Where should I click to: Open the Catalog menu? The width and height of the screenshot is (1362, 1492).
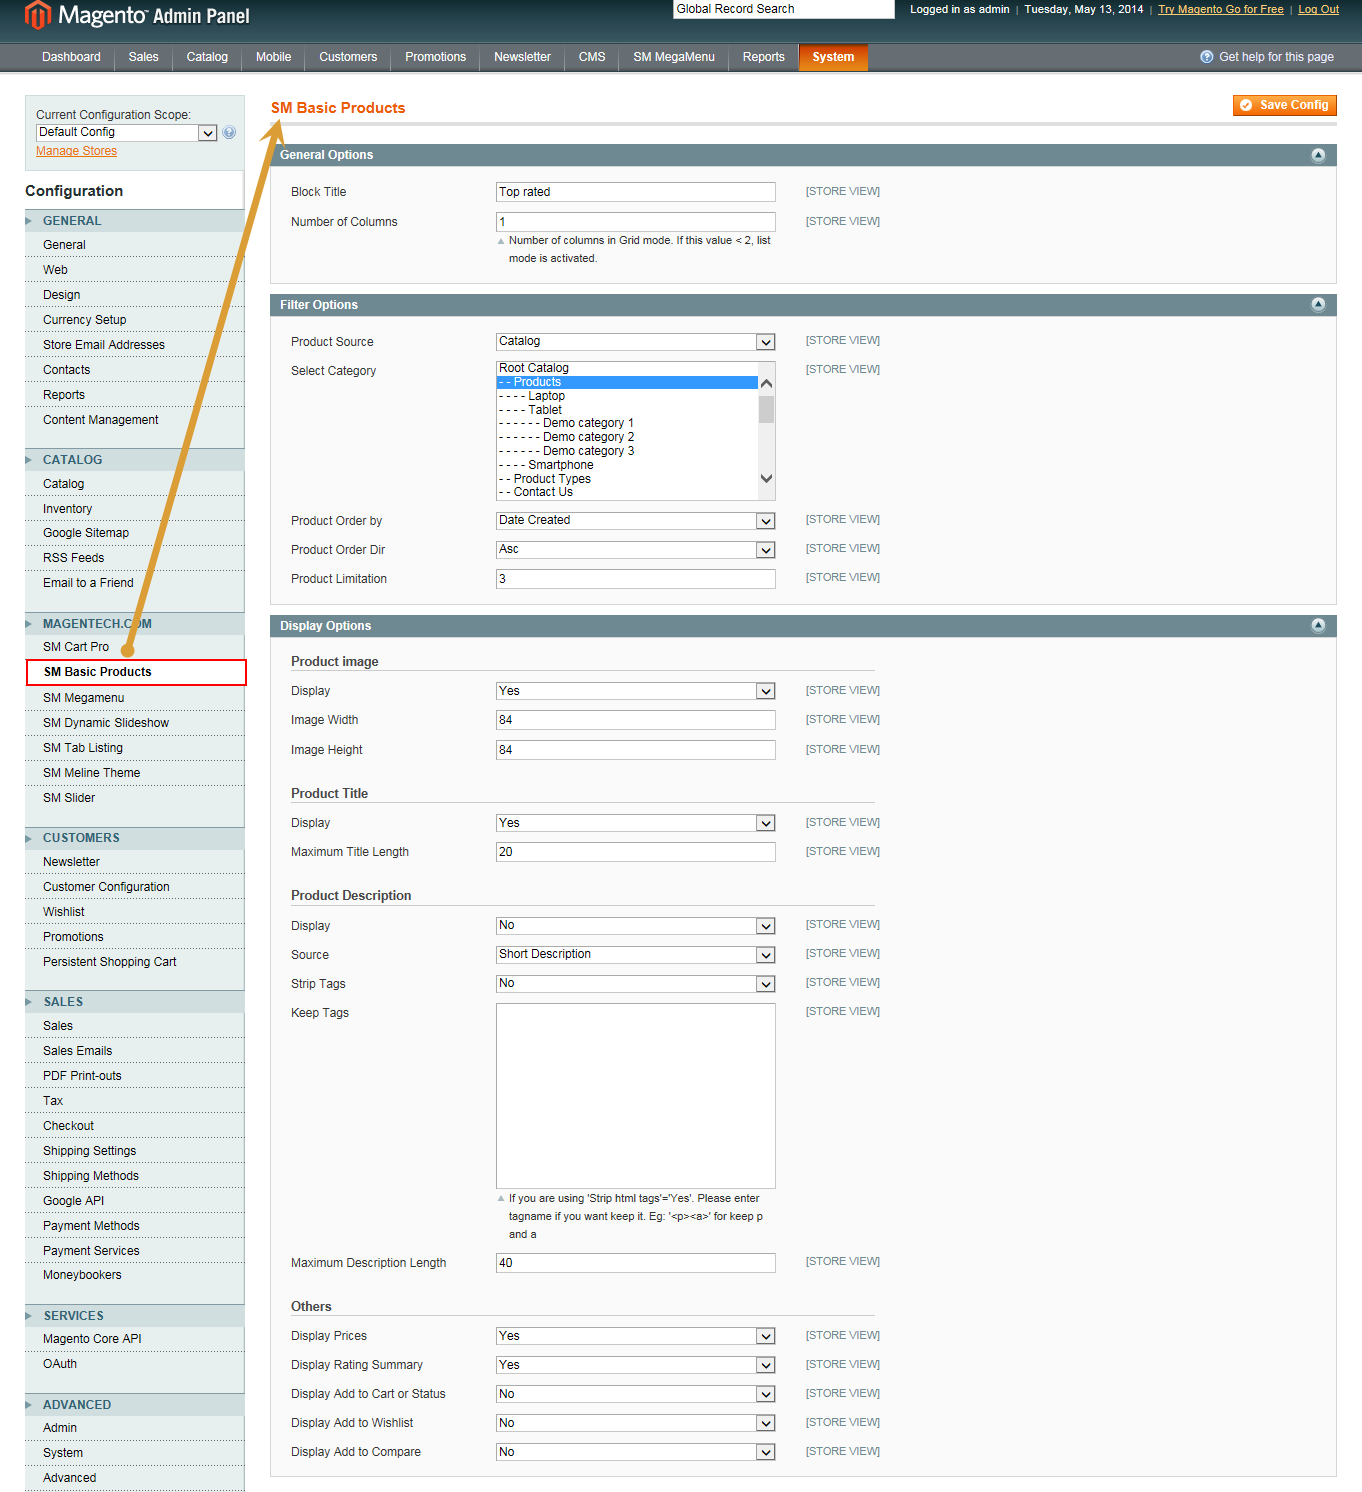207,57
